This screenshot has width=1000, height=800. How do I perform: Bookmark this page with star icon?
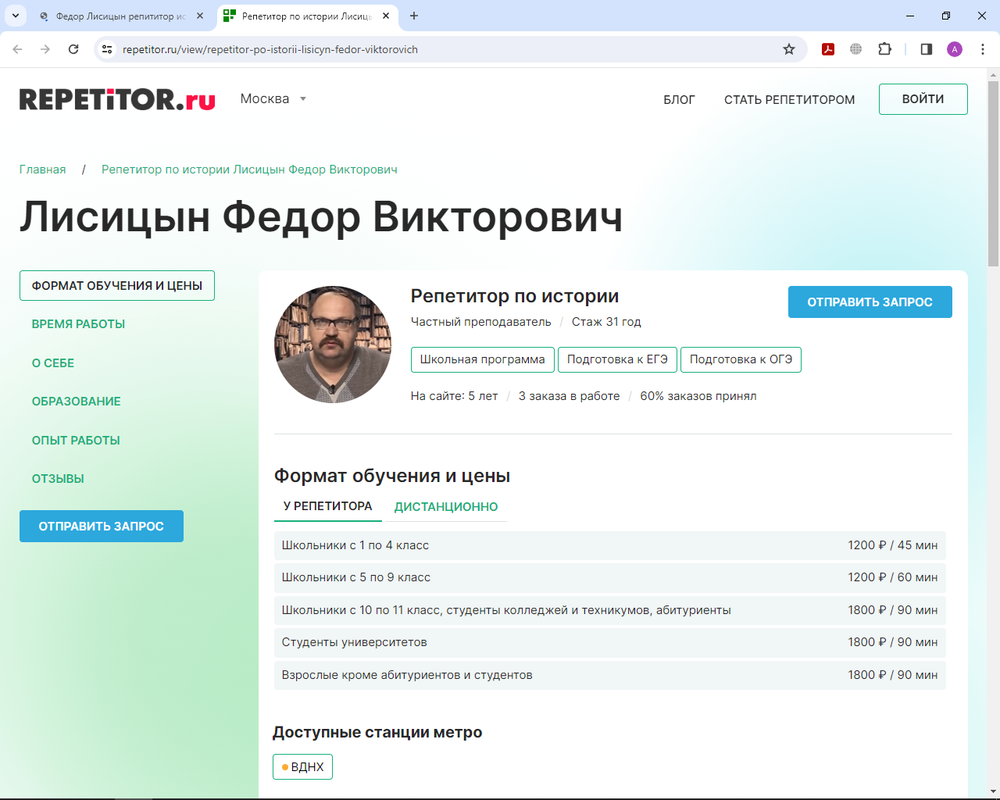pos(789,49)
